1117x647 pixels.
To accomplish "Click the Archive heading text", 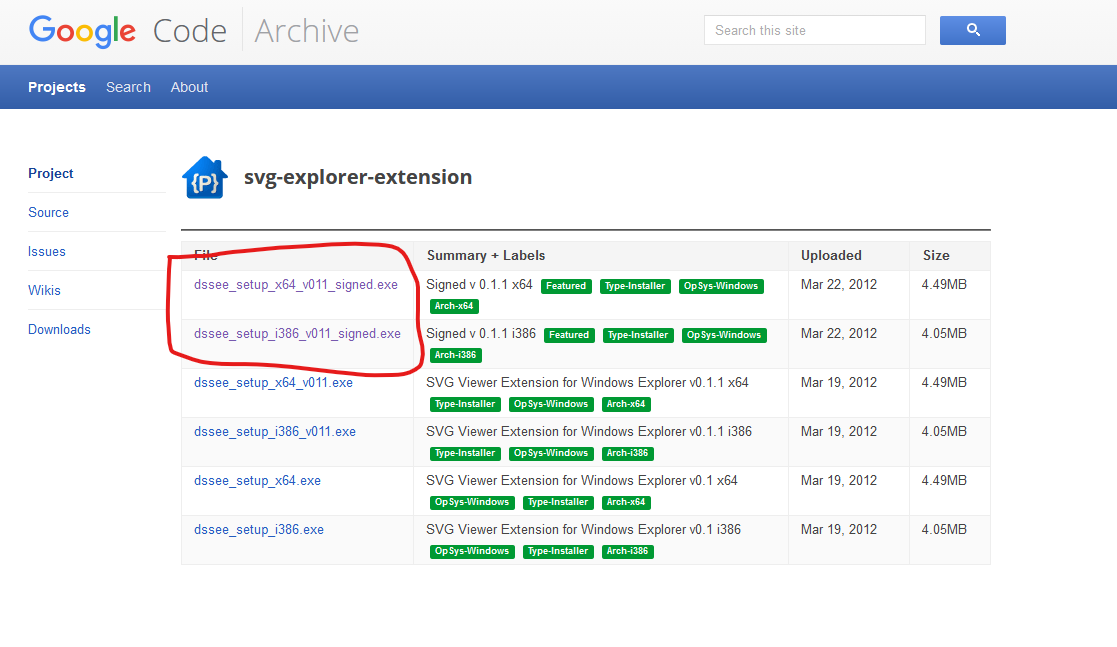I will pos(306,31).
